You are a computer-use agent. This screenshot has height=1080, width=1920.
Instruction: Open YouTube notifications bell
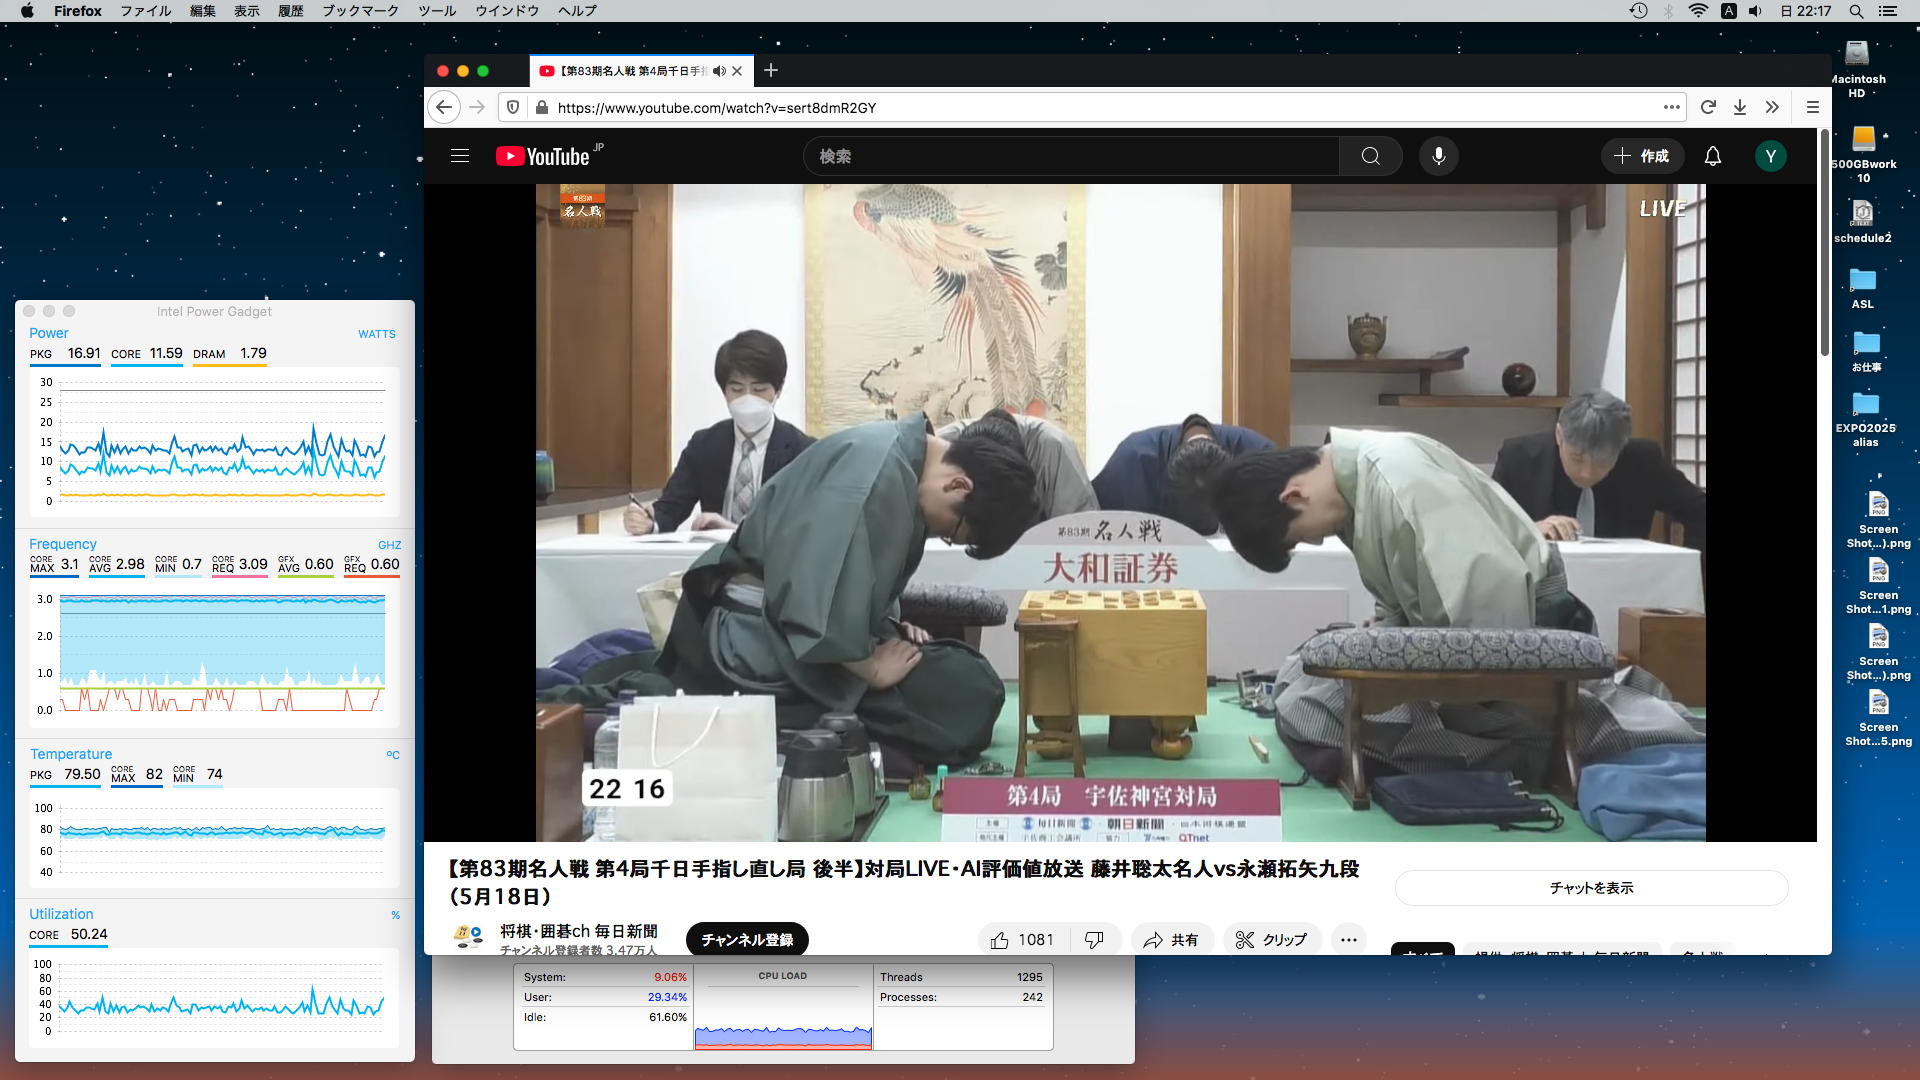(x=1712, y=156)
